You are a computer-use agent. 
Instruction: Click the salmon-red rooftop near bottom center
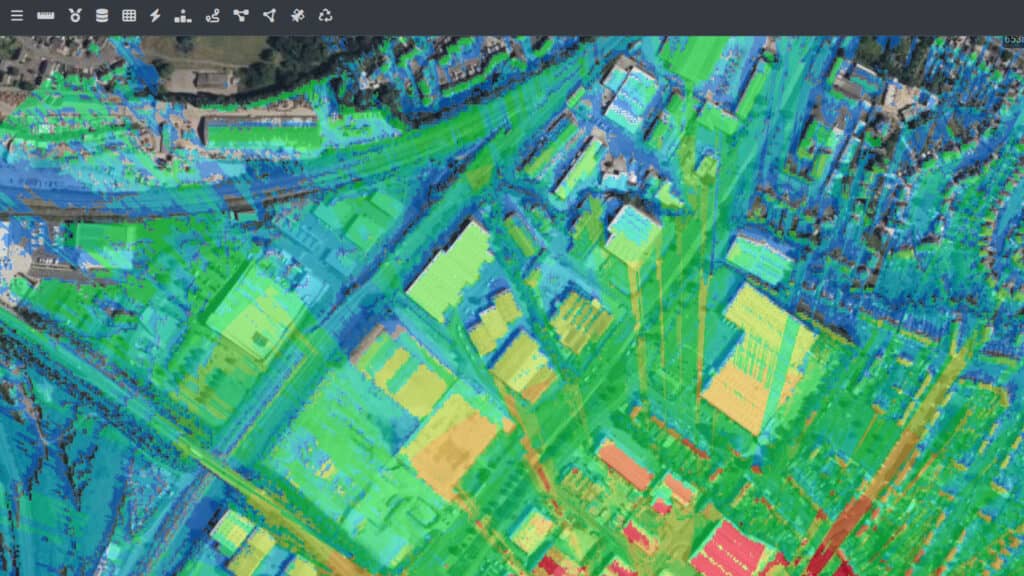pos(624,465)
